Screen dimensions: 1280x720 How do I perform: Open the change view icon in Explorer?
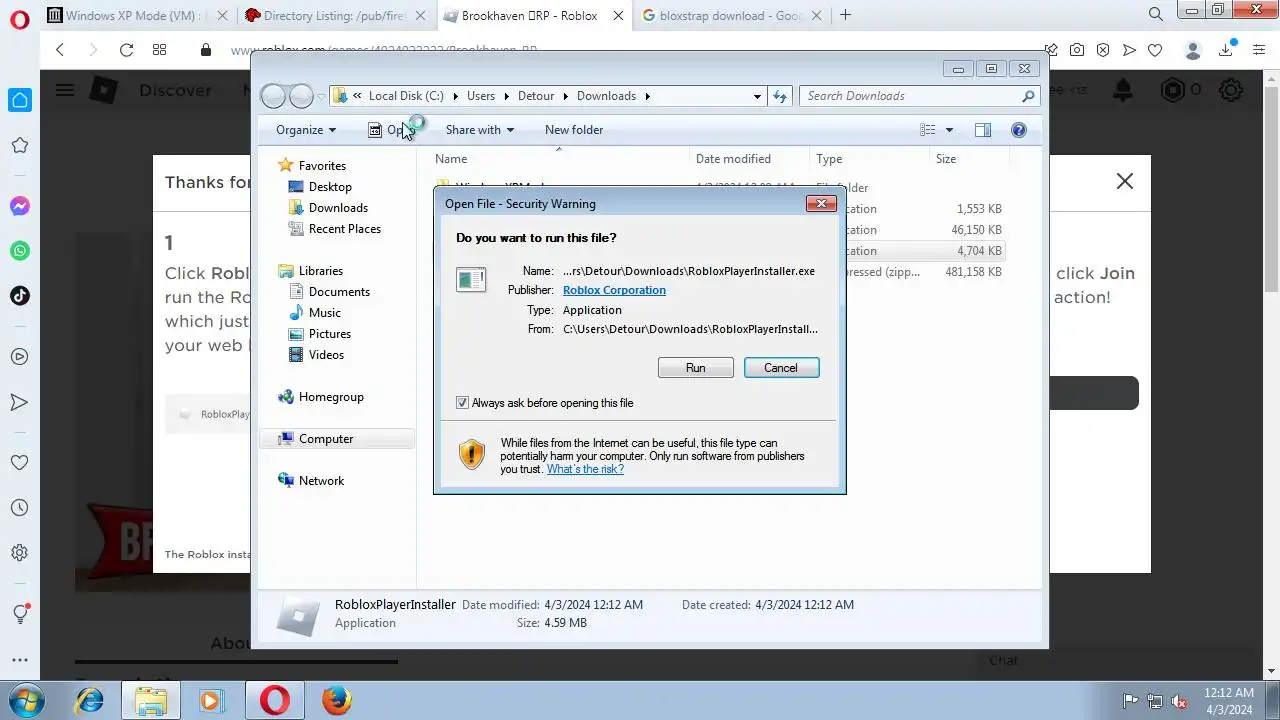tap(928, 130)
